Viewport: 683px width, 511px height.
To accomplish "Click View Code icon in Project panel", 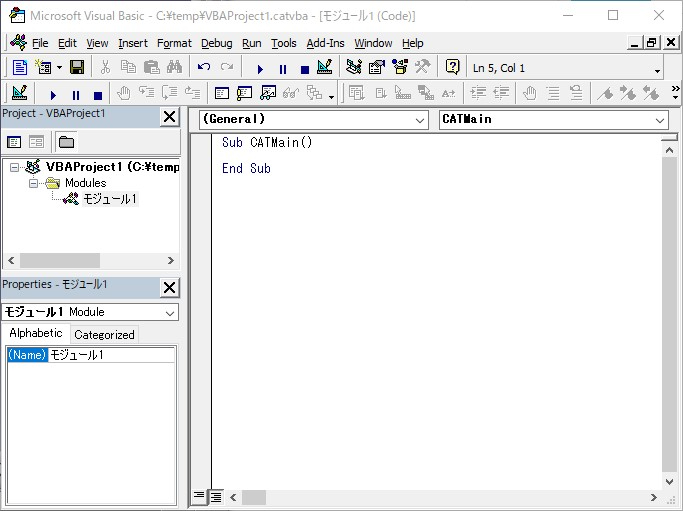I will click(x=14, y=142).
